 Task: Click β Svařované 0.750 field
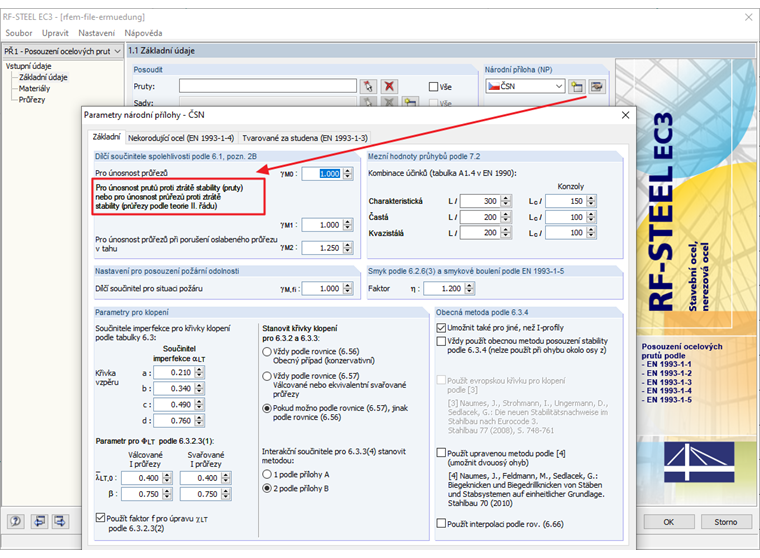[201, 494]
